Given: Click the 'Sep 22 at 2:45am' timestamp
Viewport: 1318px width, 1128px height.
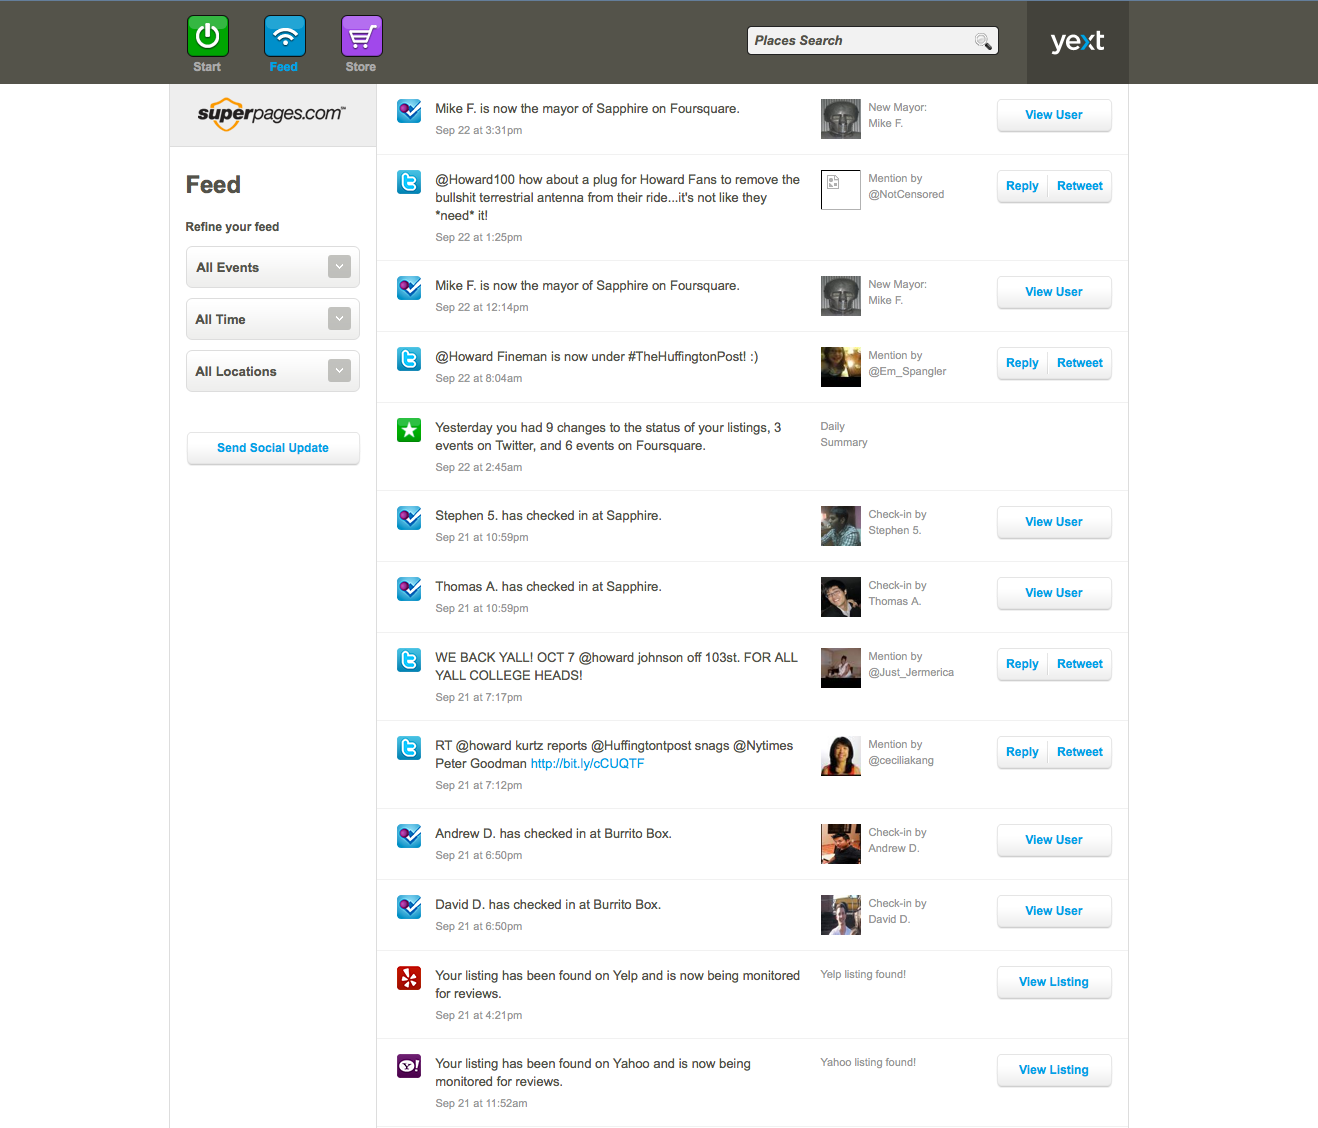Looking at the screenshot, I should coord(478,467).
